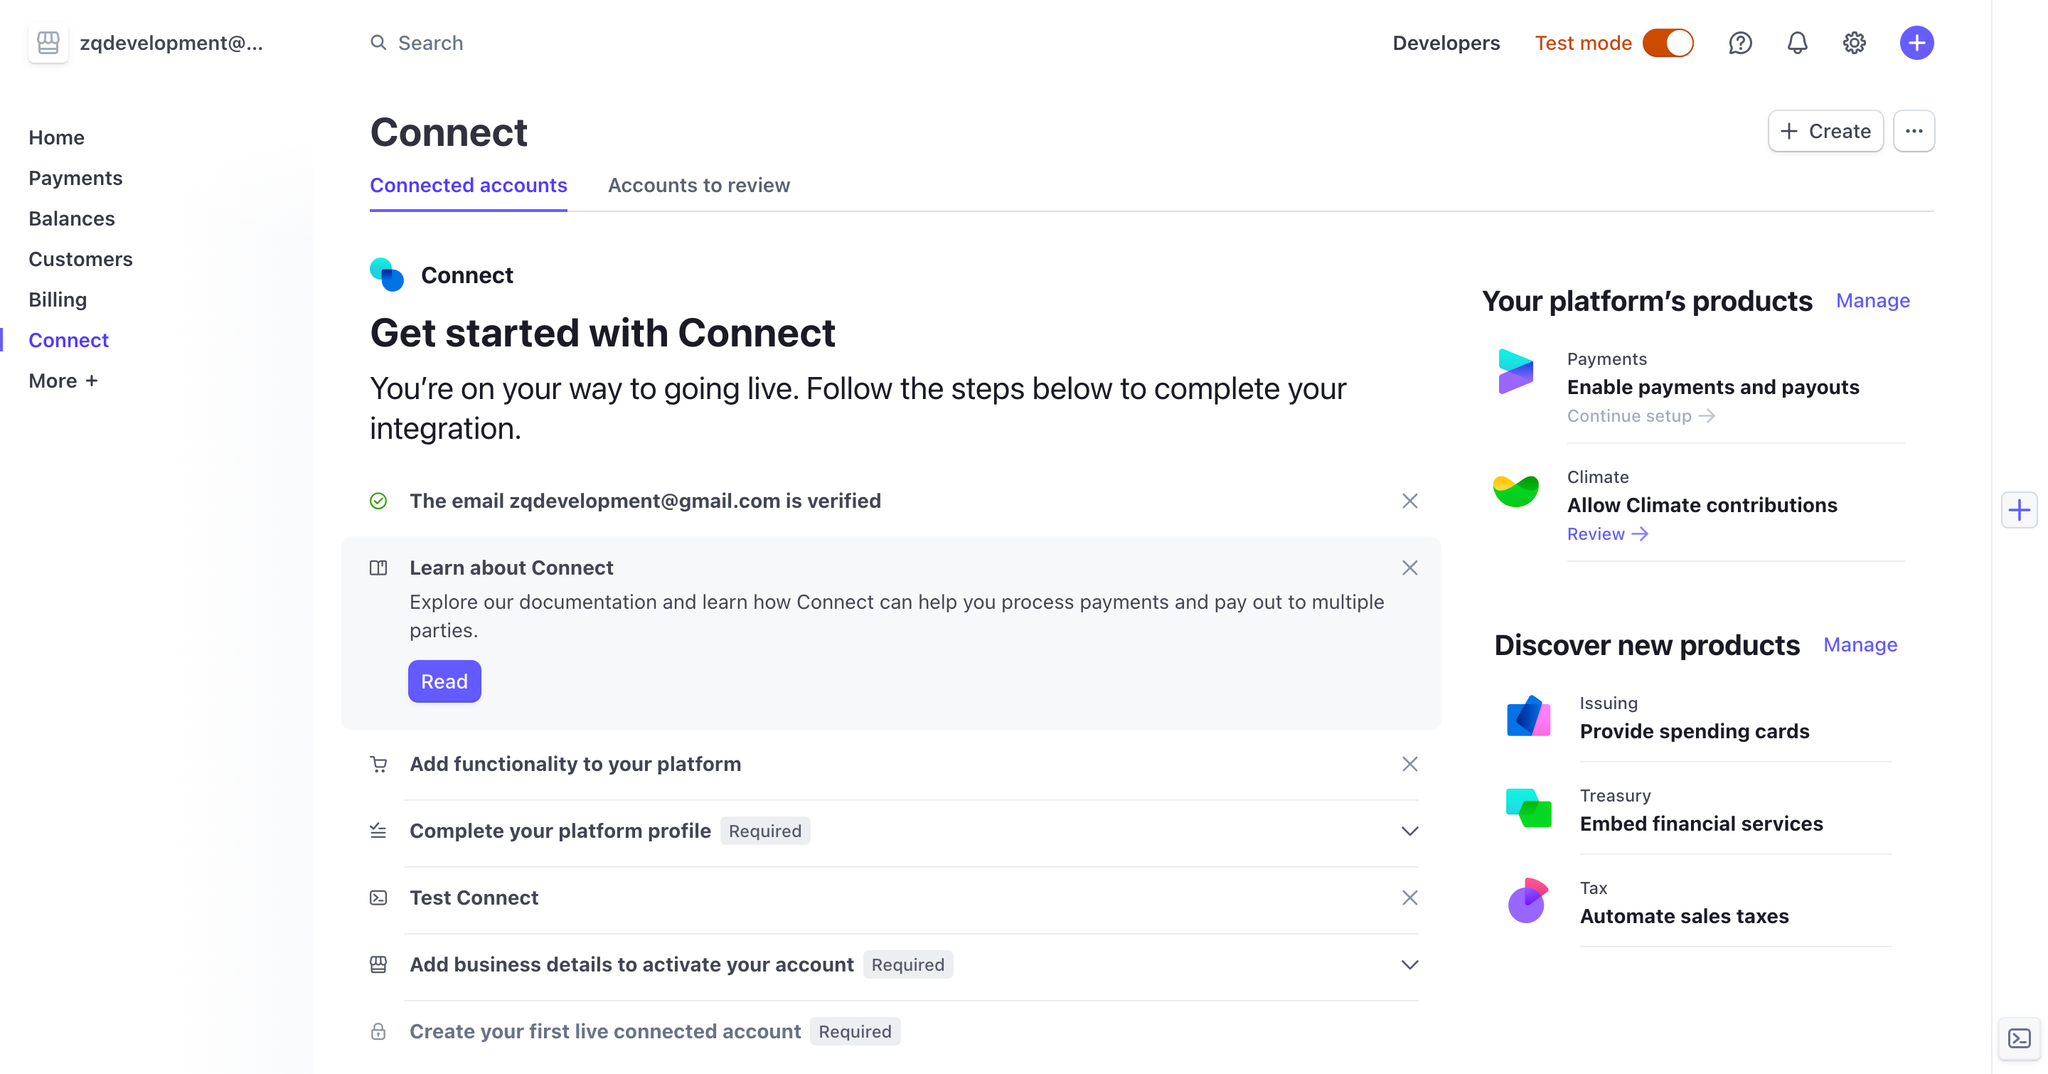
Task: Click the Create button
Action: [1825, 131]
